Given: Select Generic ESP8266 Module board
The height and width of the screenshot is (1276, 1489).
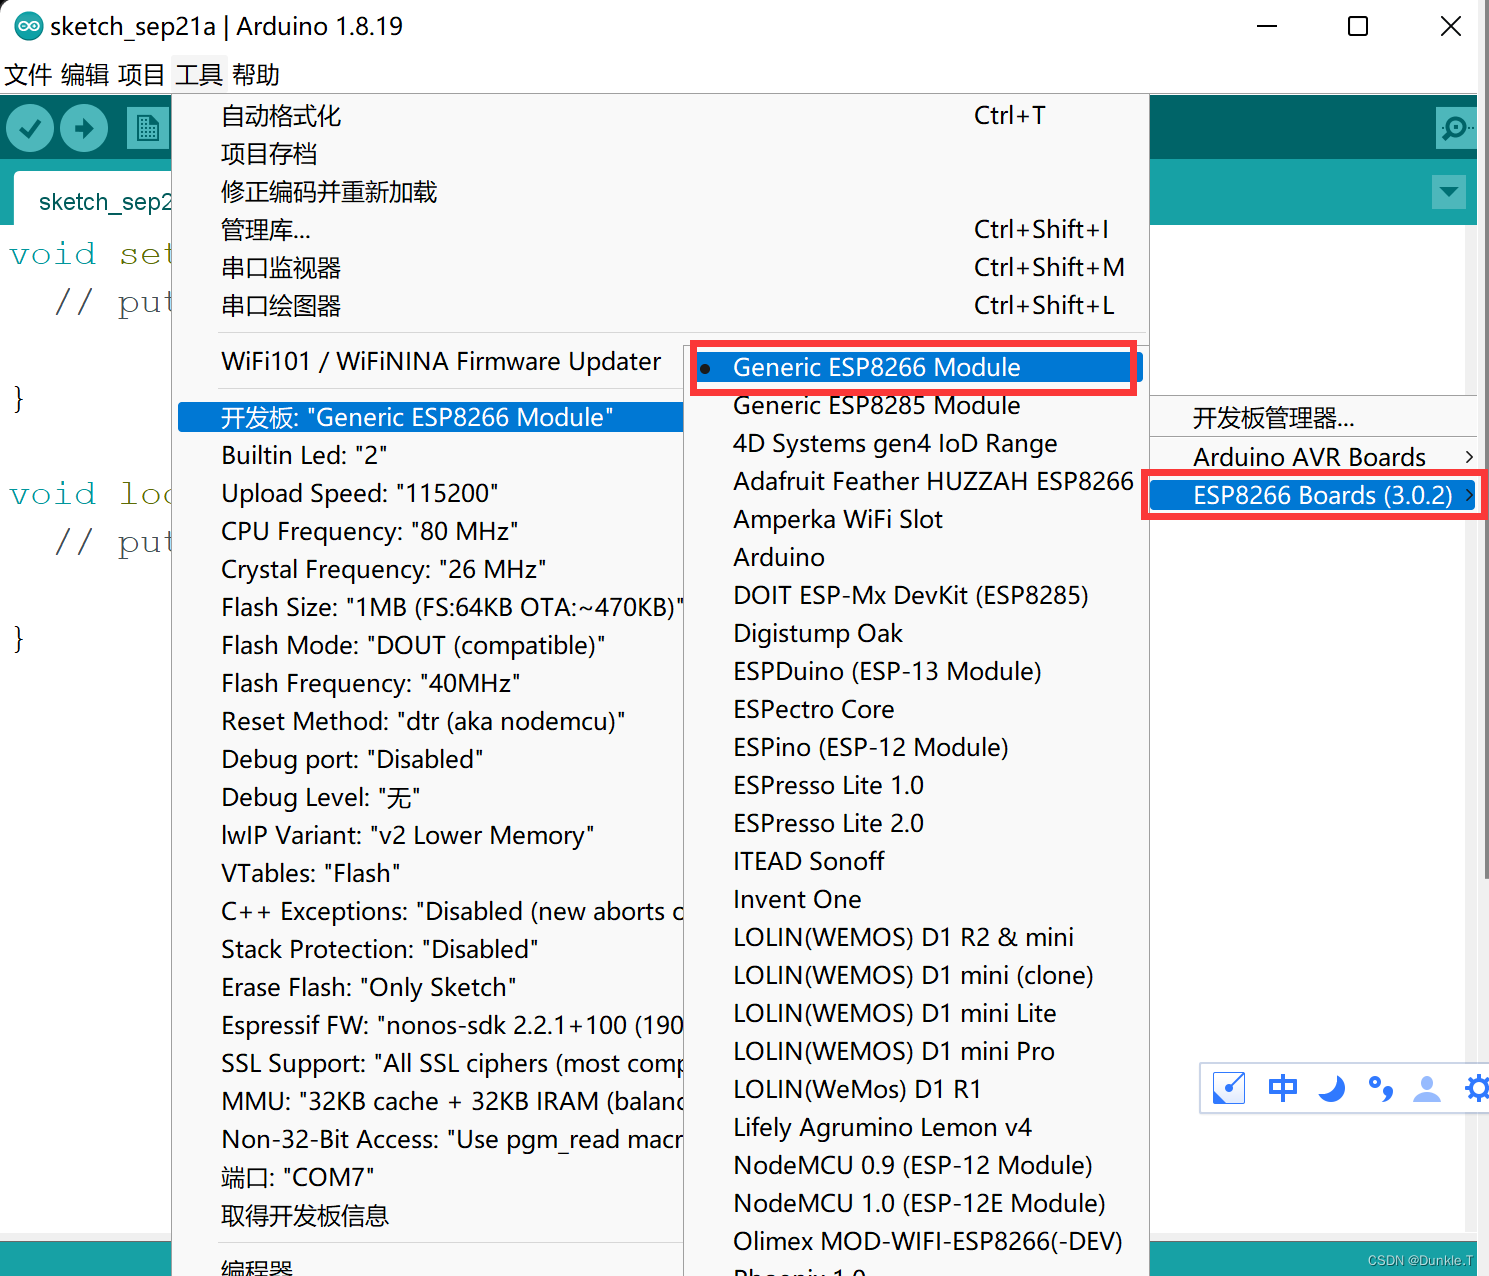Looking at the screenshot, I should click(x=916, y=367).
